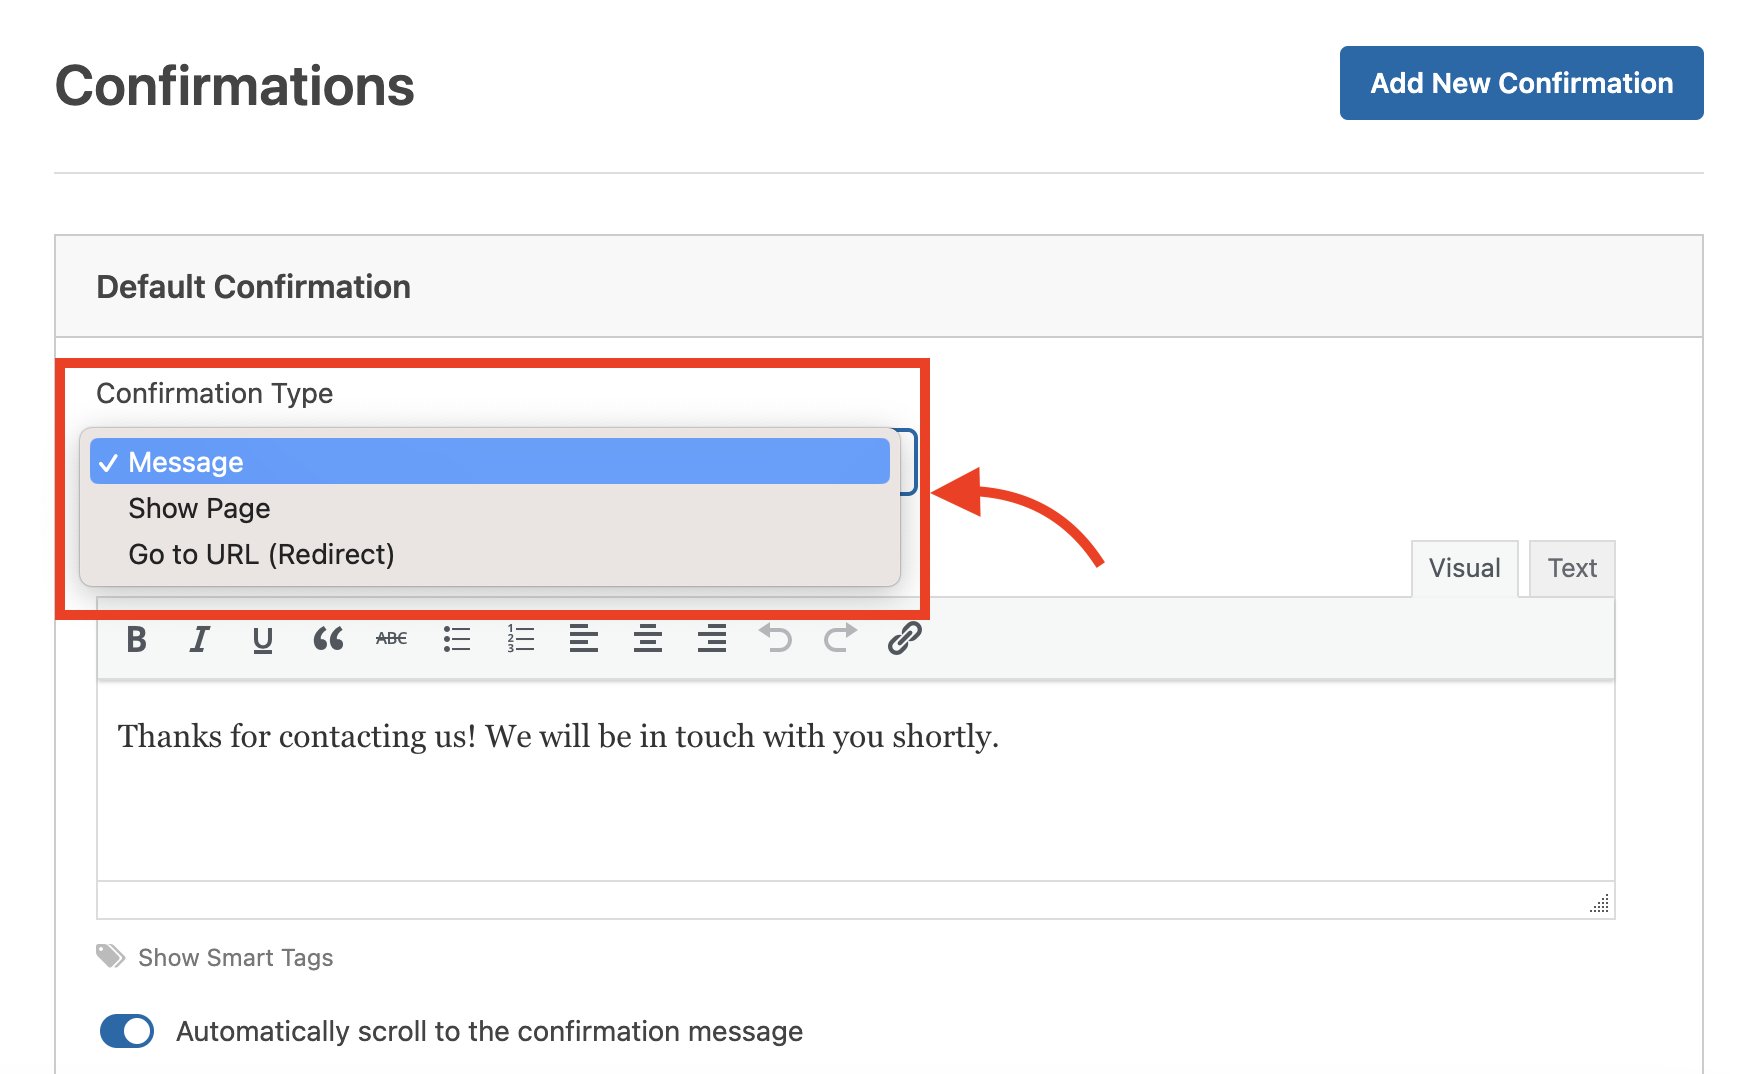1752x1074 pixels.
Task: Insert a blockquote using quote icon
Action: coord(328,638)
